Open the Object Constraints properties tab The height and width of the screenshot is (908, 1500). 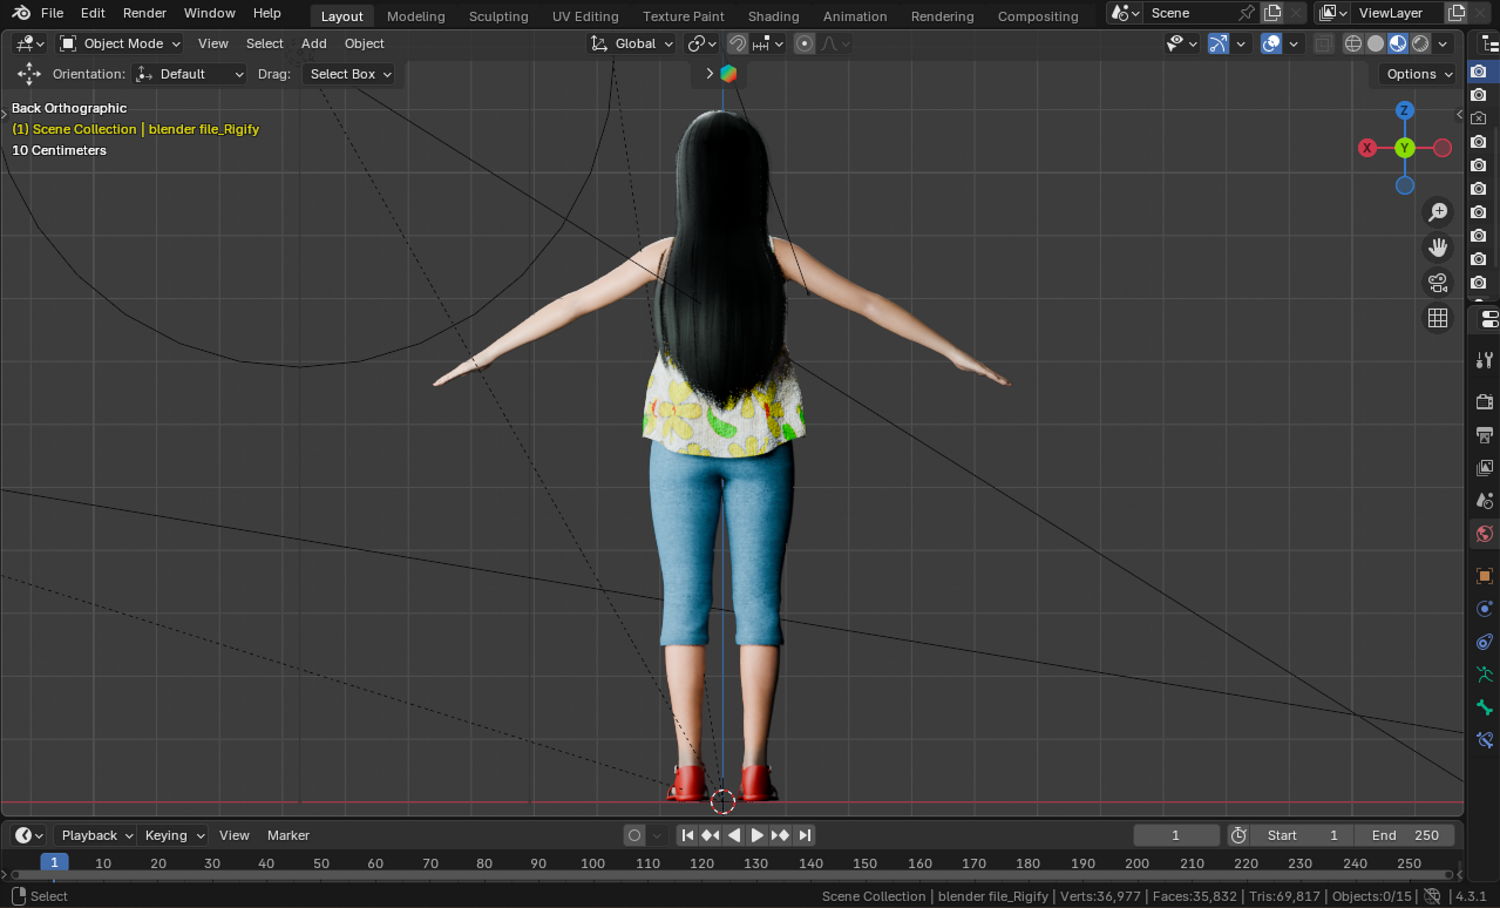1485,642
